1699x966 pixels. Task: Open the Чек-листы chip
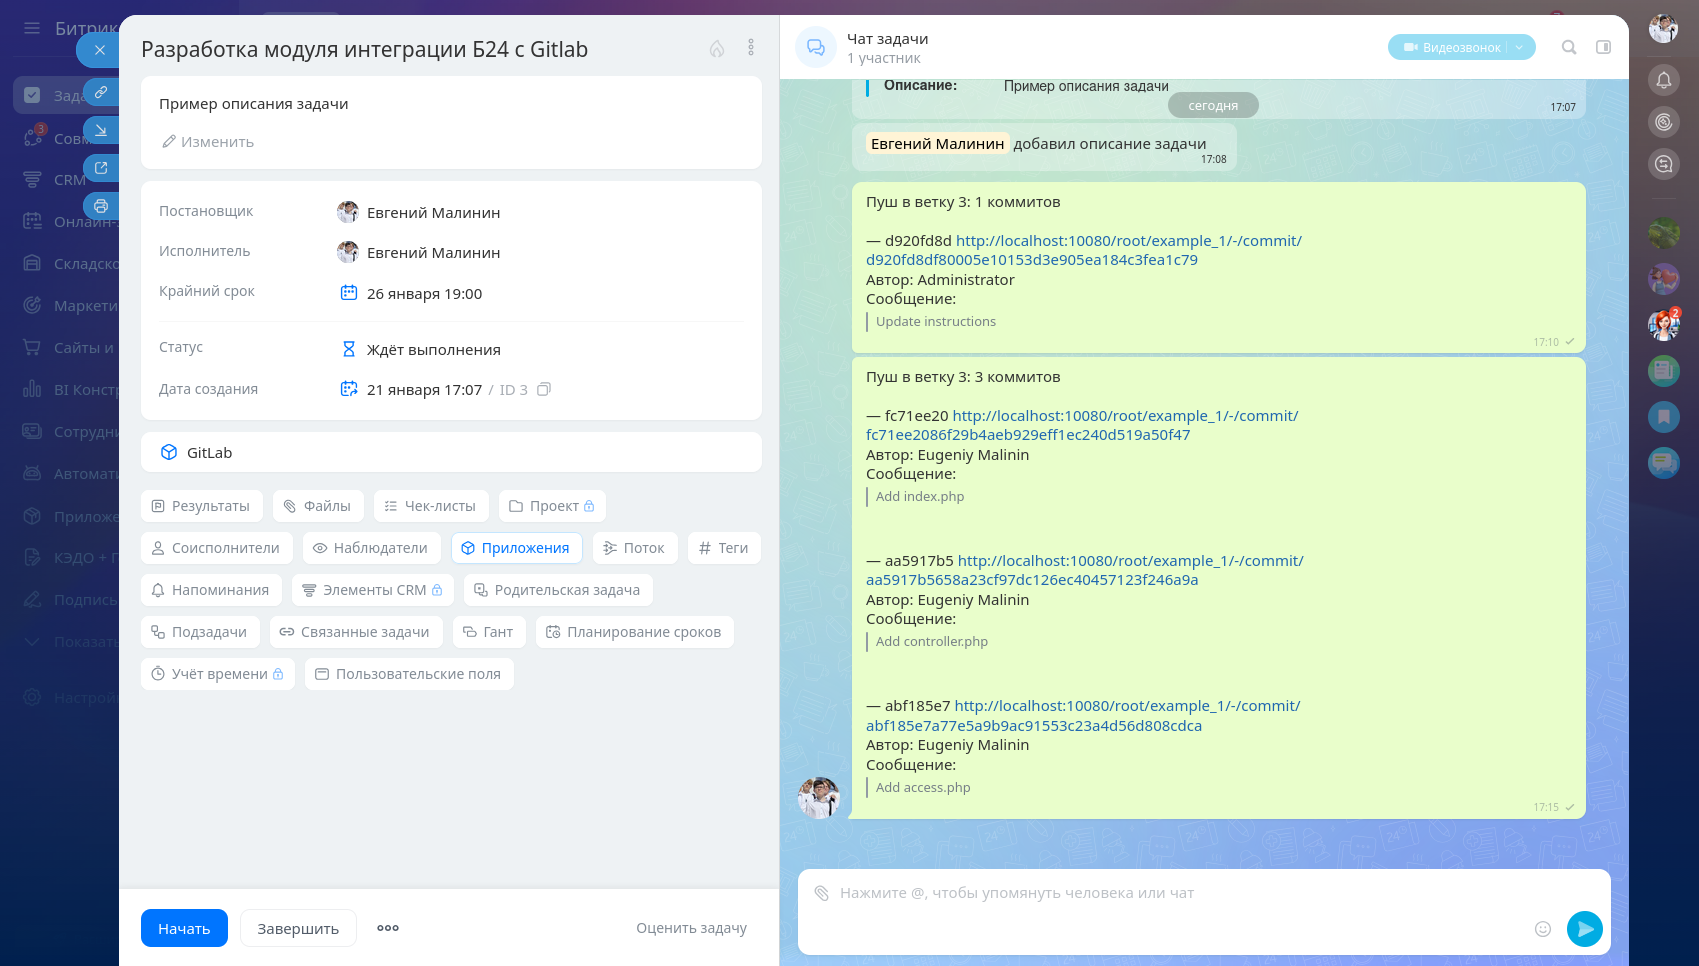click(431, 506)
